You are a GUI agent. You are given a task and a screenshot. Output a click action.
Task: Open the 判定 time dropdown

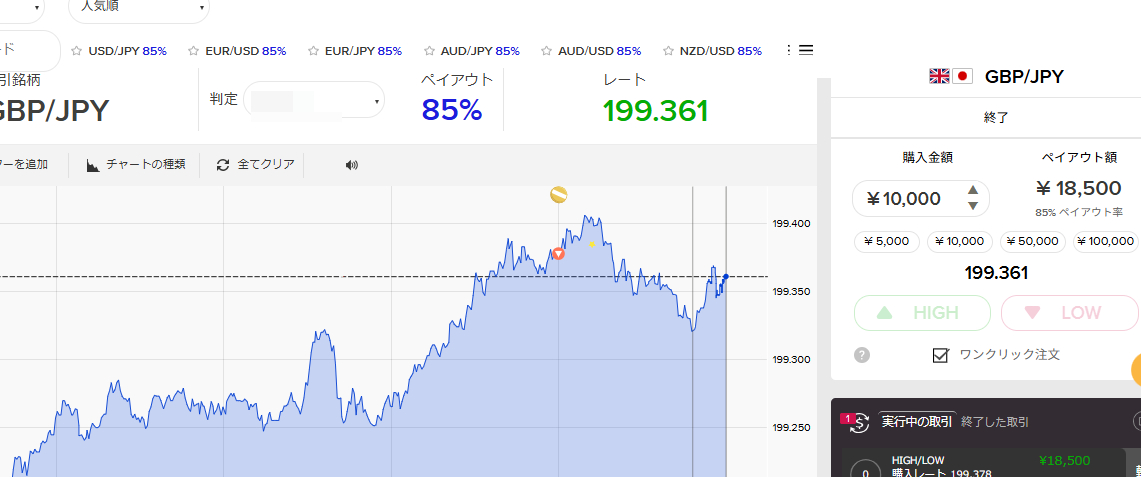(x=314, y=100)
